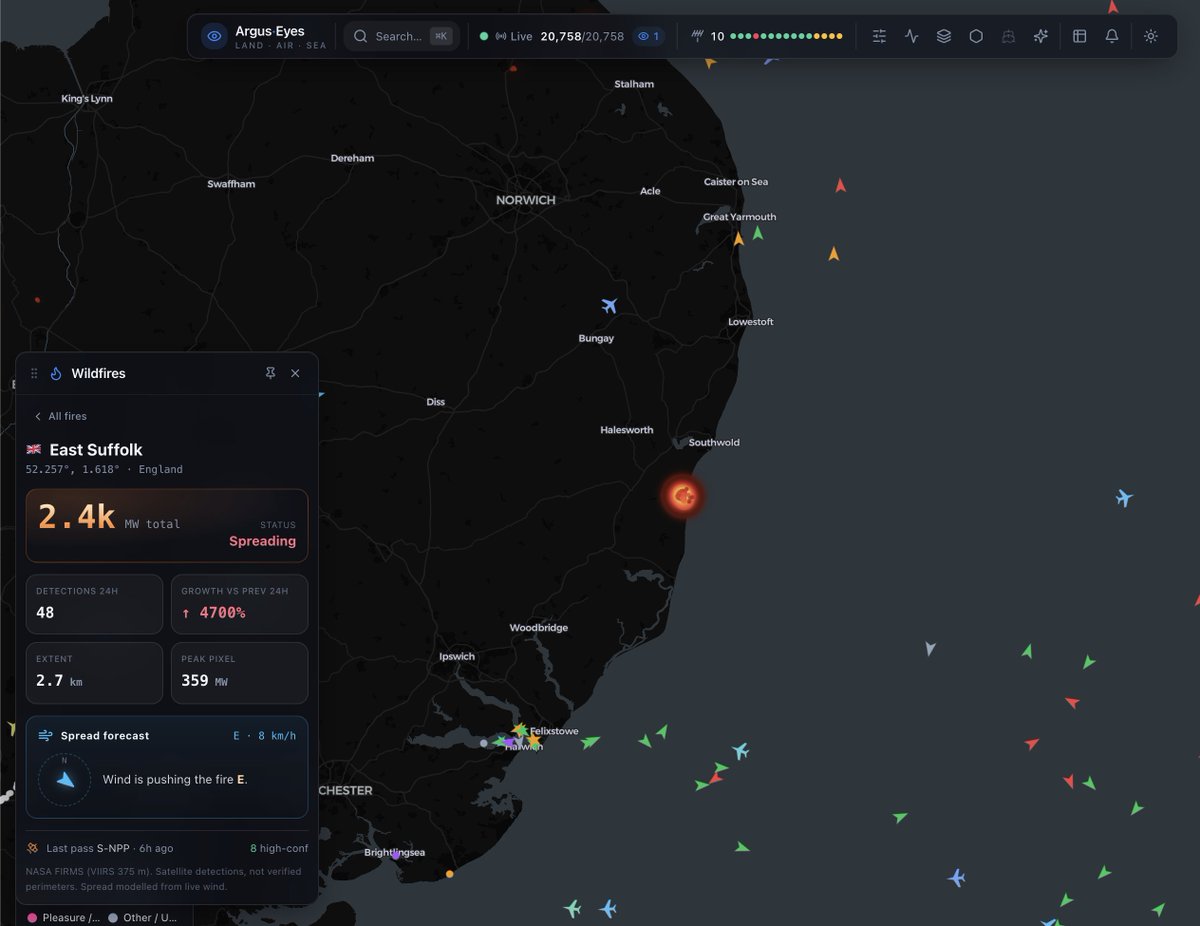
Task: Click the Wildfires flame icon in panel header
Action: click(x=56, y=373)
